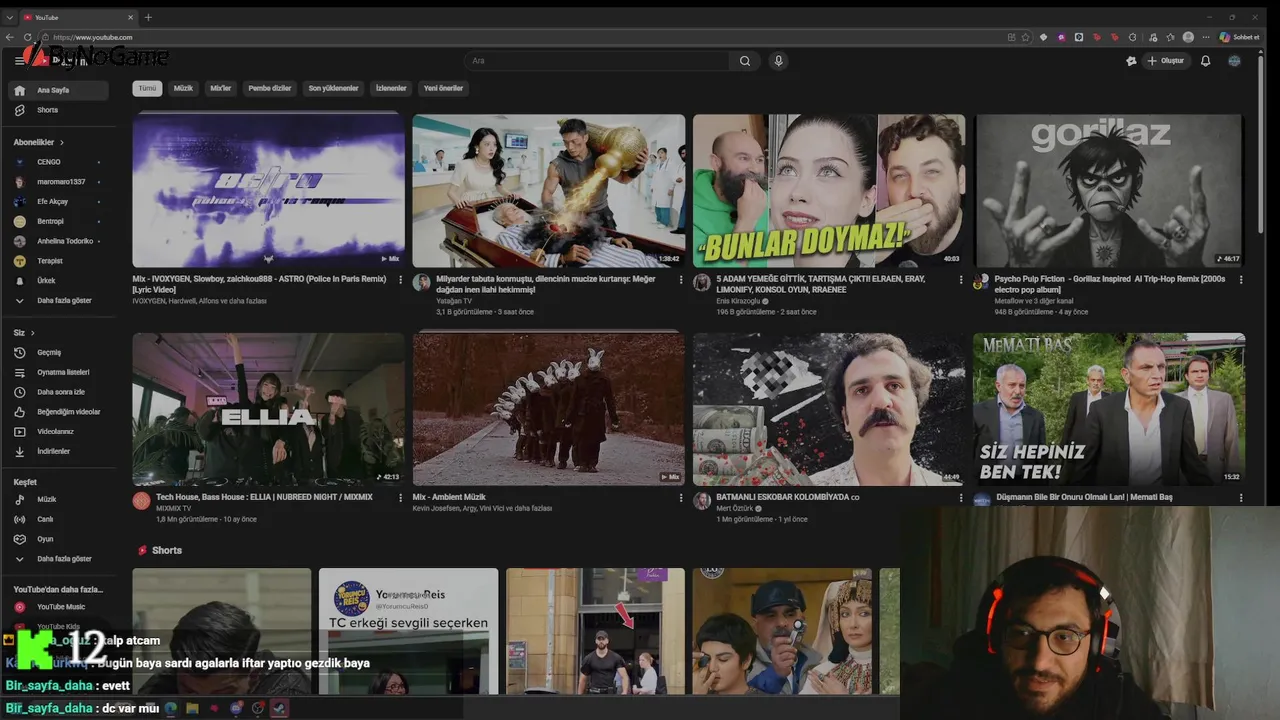Viewport: 1280px width, 720px height.
Task: Play the Ambient Müzik mix thumbnail
Action: coord(549,409)
